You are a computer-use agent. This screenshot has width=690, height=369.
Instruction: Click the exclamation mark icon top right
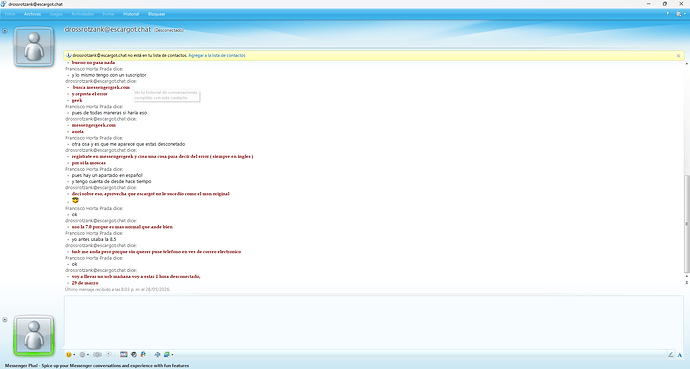coord(668,14)
